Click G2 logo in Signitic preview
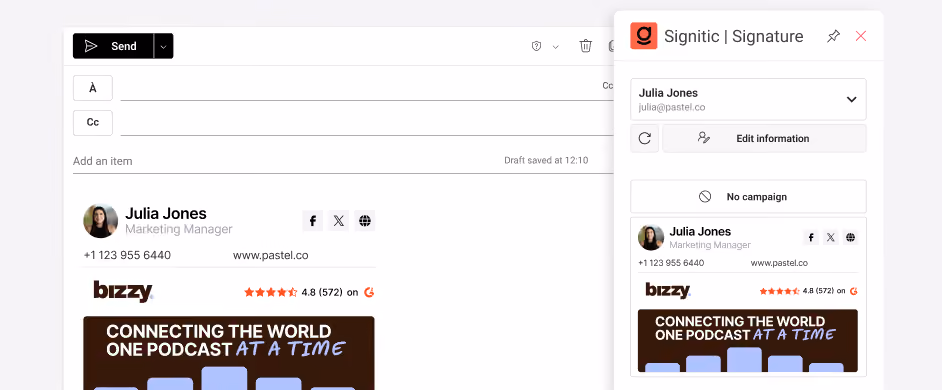 point(854,291)
